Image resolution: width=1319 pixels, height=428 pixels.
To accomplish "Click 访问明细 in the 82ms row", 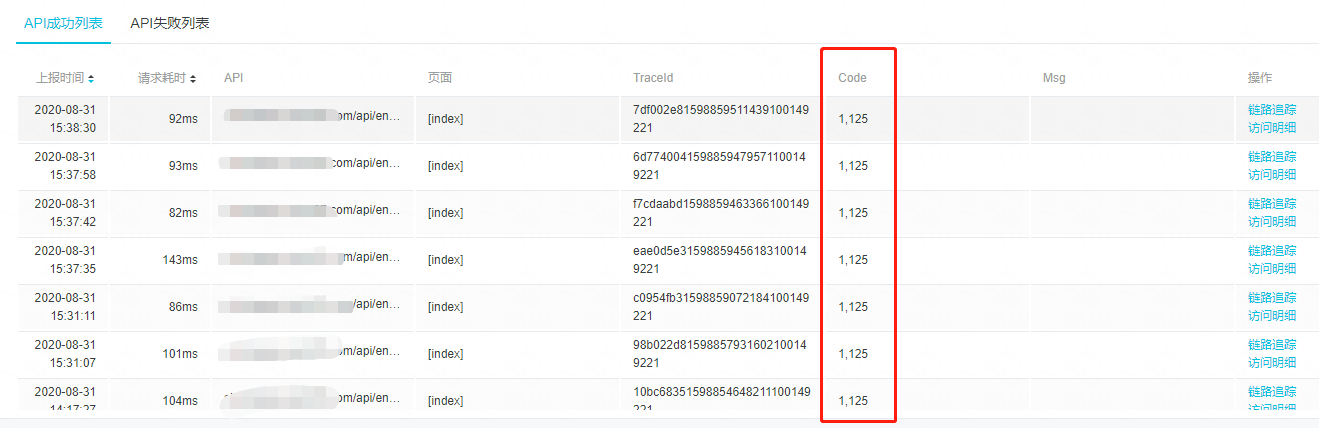I will click(1272, 222).
